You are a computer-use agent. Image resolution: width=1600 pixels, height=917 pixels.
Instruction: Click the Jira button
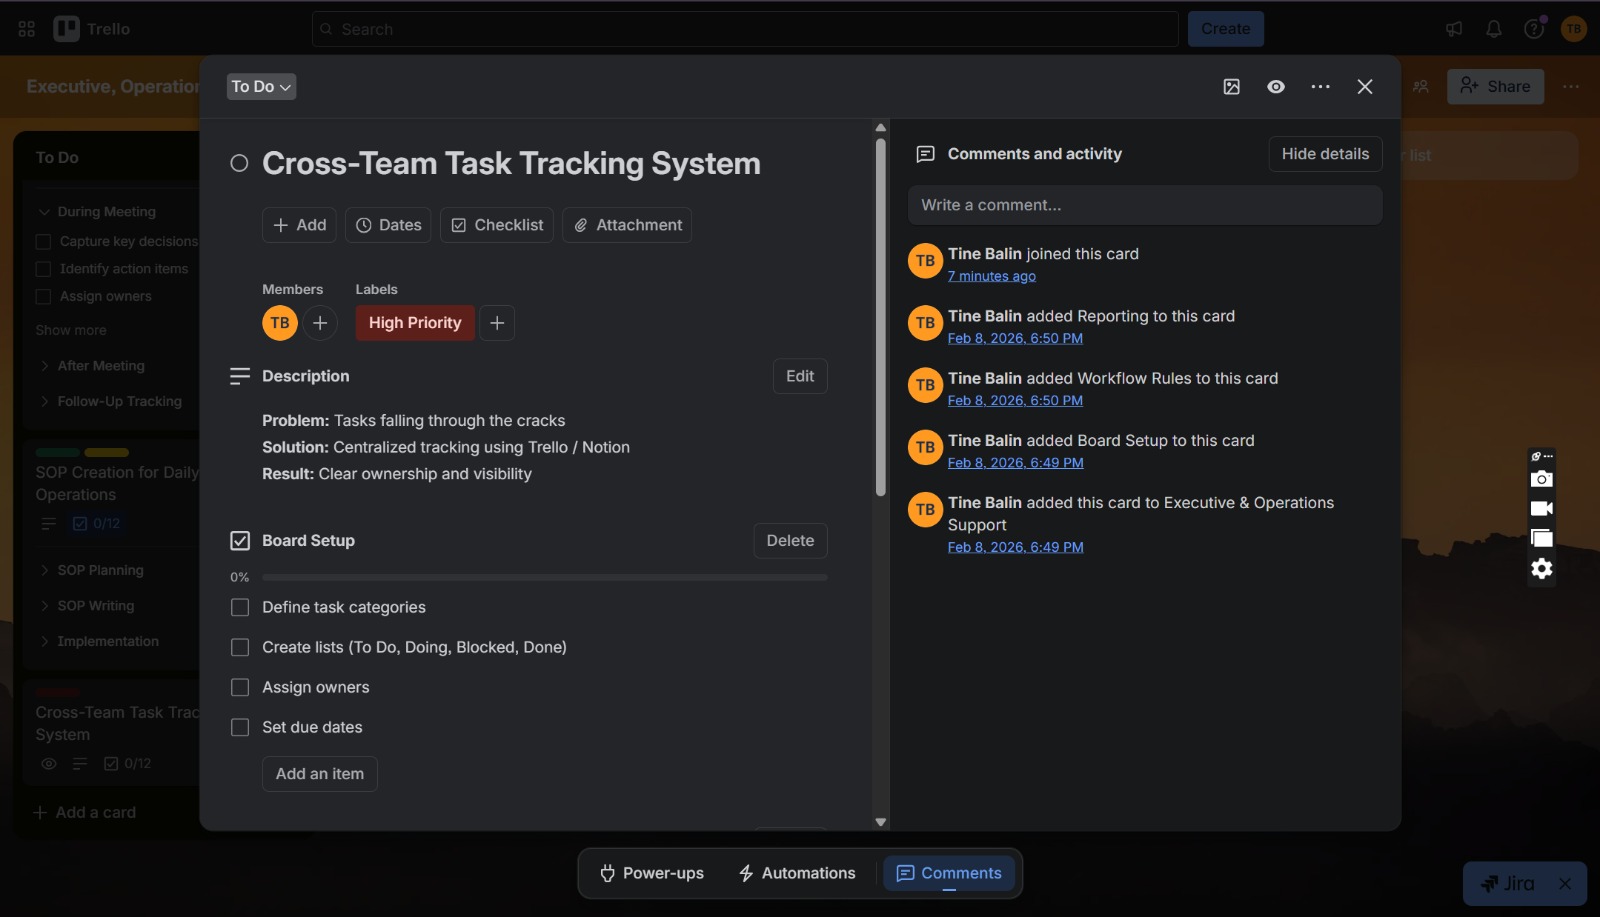pyautogui.click(x=1508, y=884)
